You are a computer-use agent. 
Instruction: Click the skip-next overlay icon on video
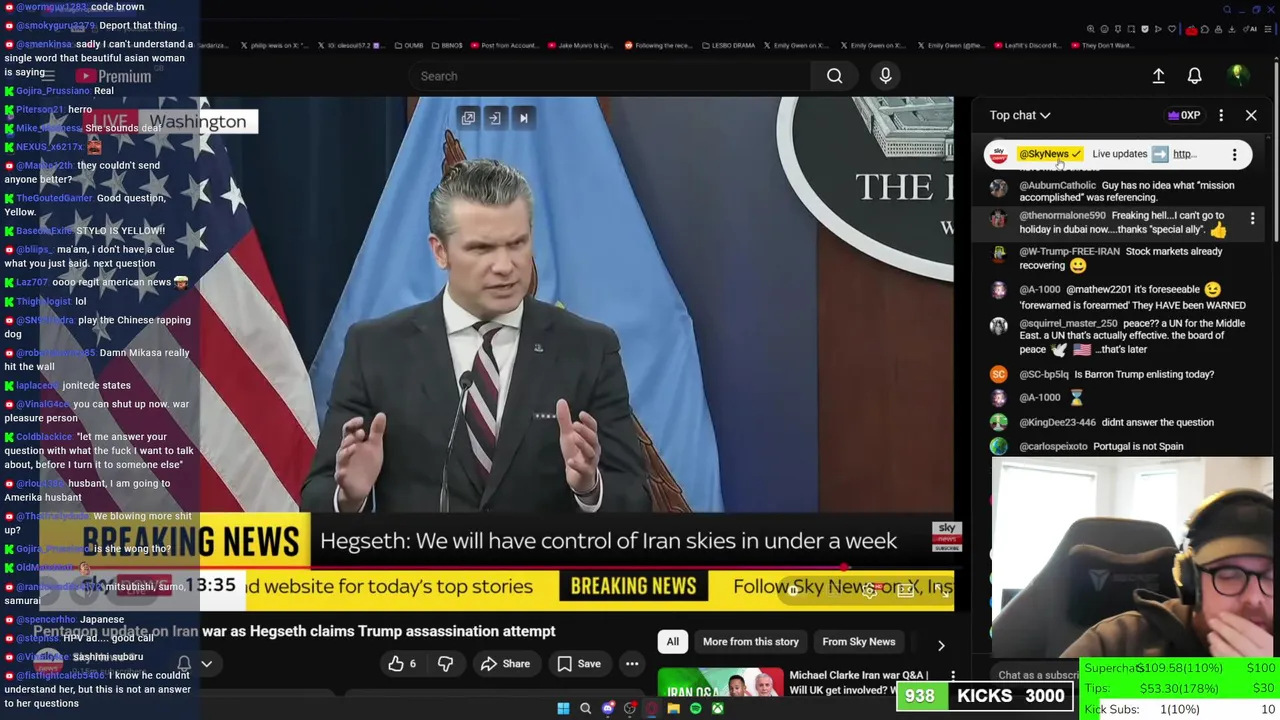[x=523, y=118]
